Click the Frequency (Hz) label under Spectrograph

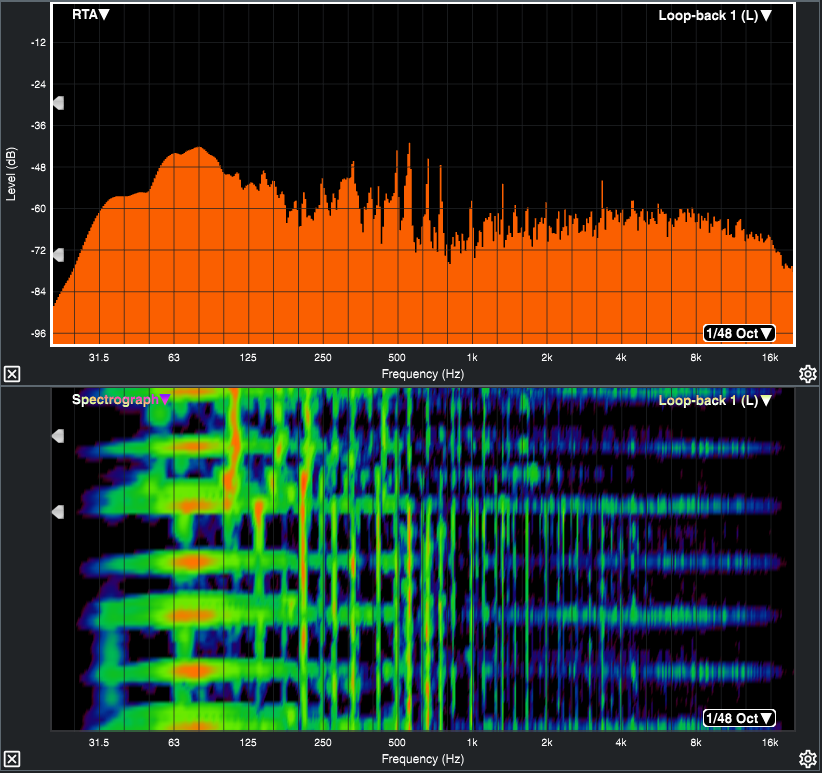click(x=423, y=759)
